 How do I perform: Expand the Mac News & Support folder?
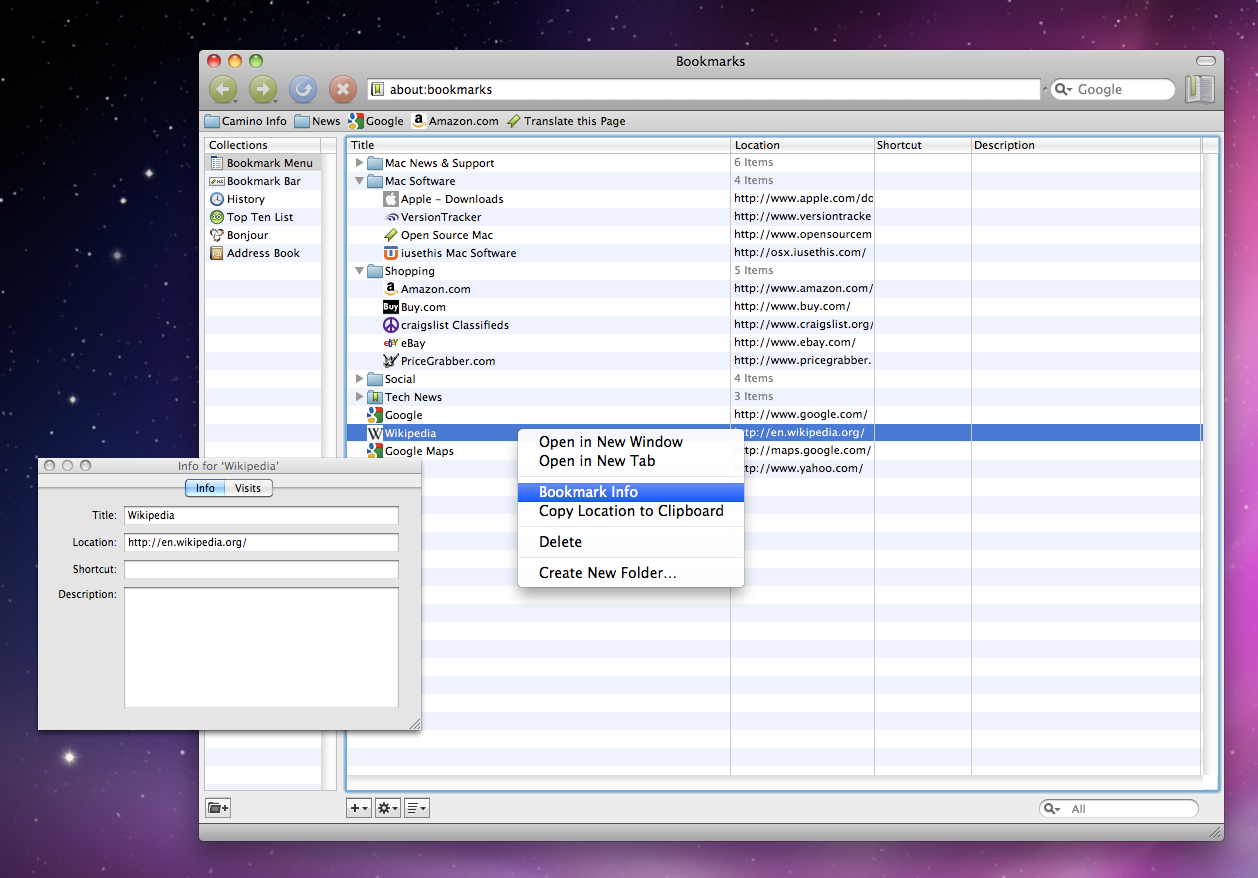(x=360, y=163)
